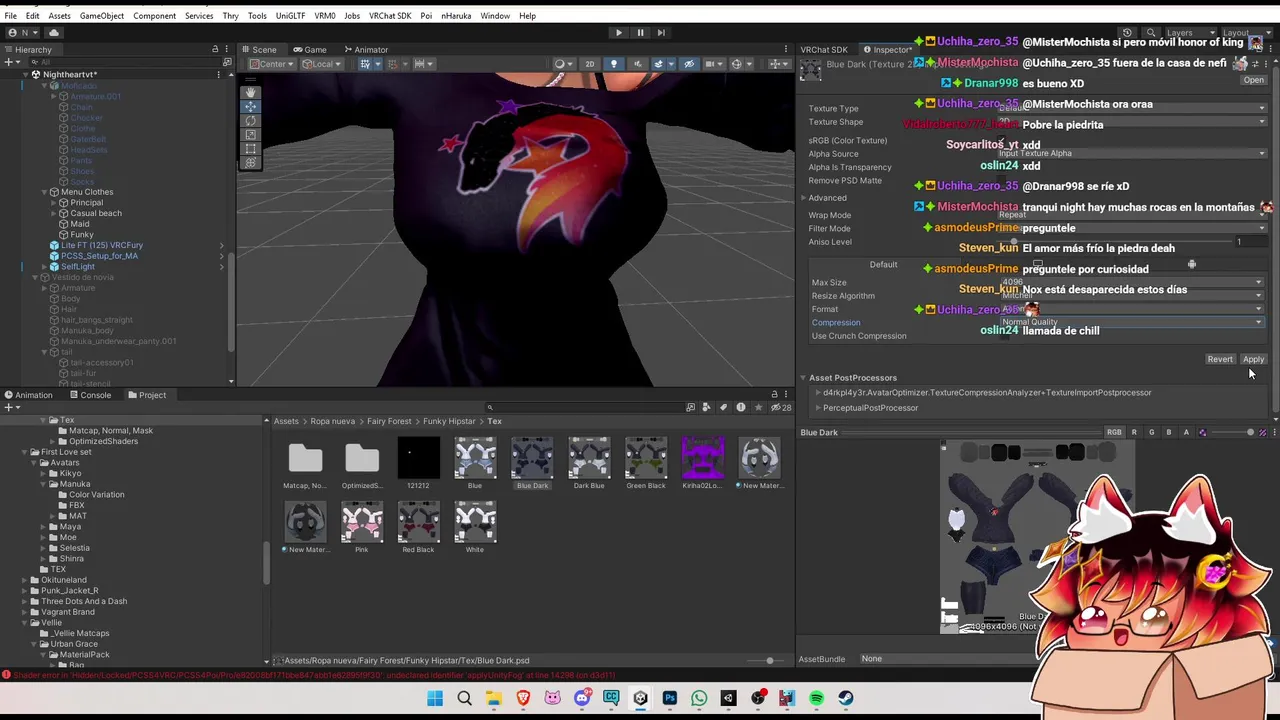Open the Component menu

tap(154, 16)
